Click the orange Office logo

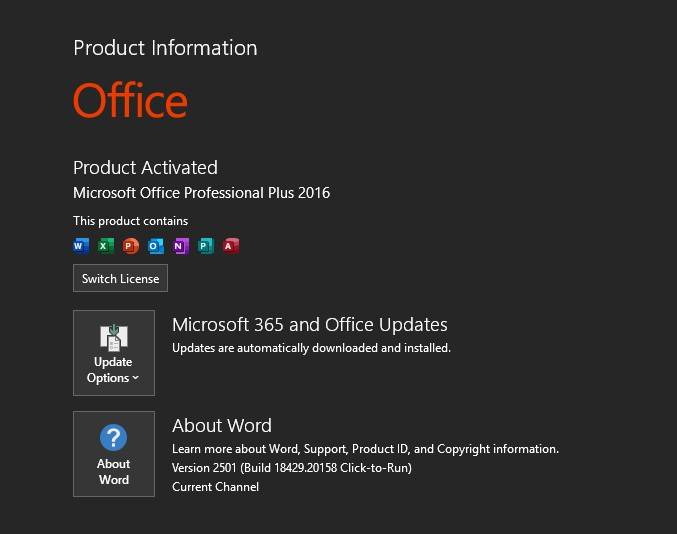click(x=130, y=102)
